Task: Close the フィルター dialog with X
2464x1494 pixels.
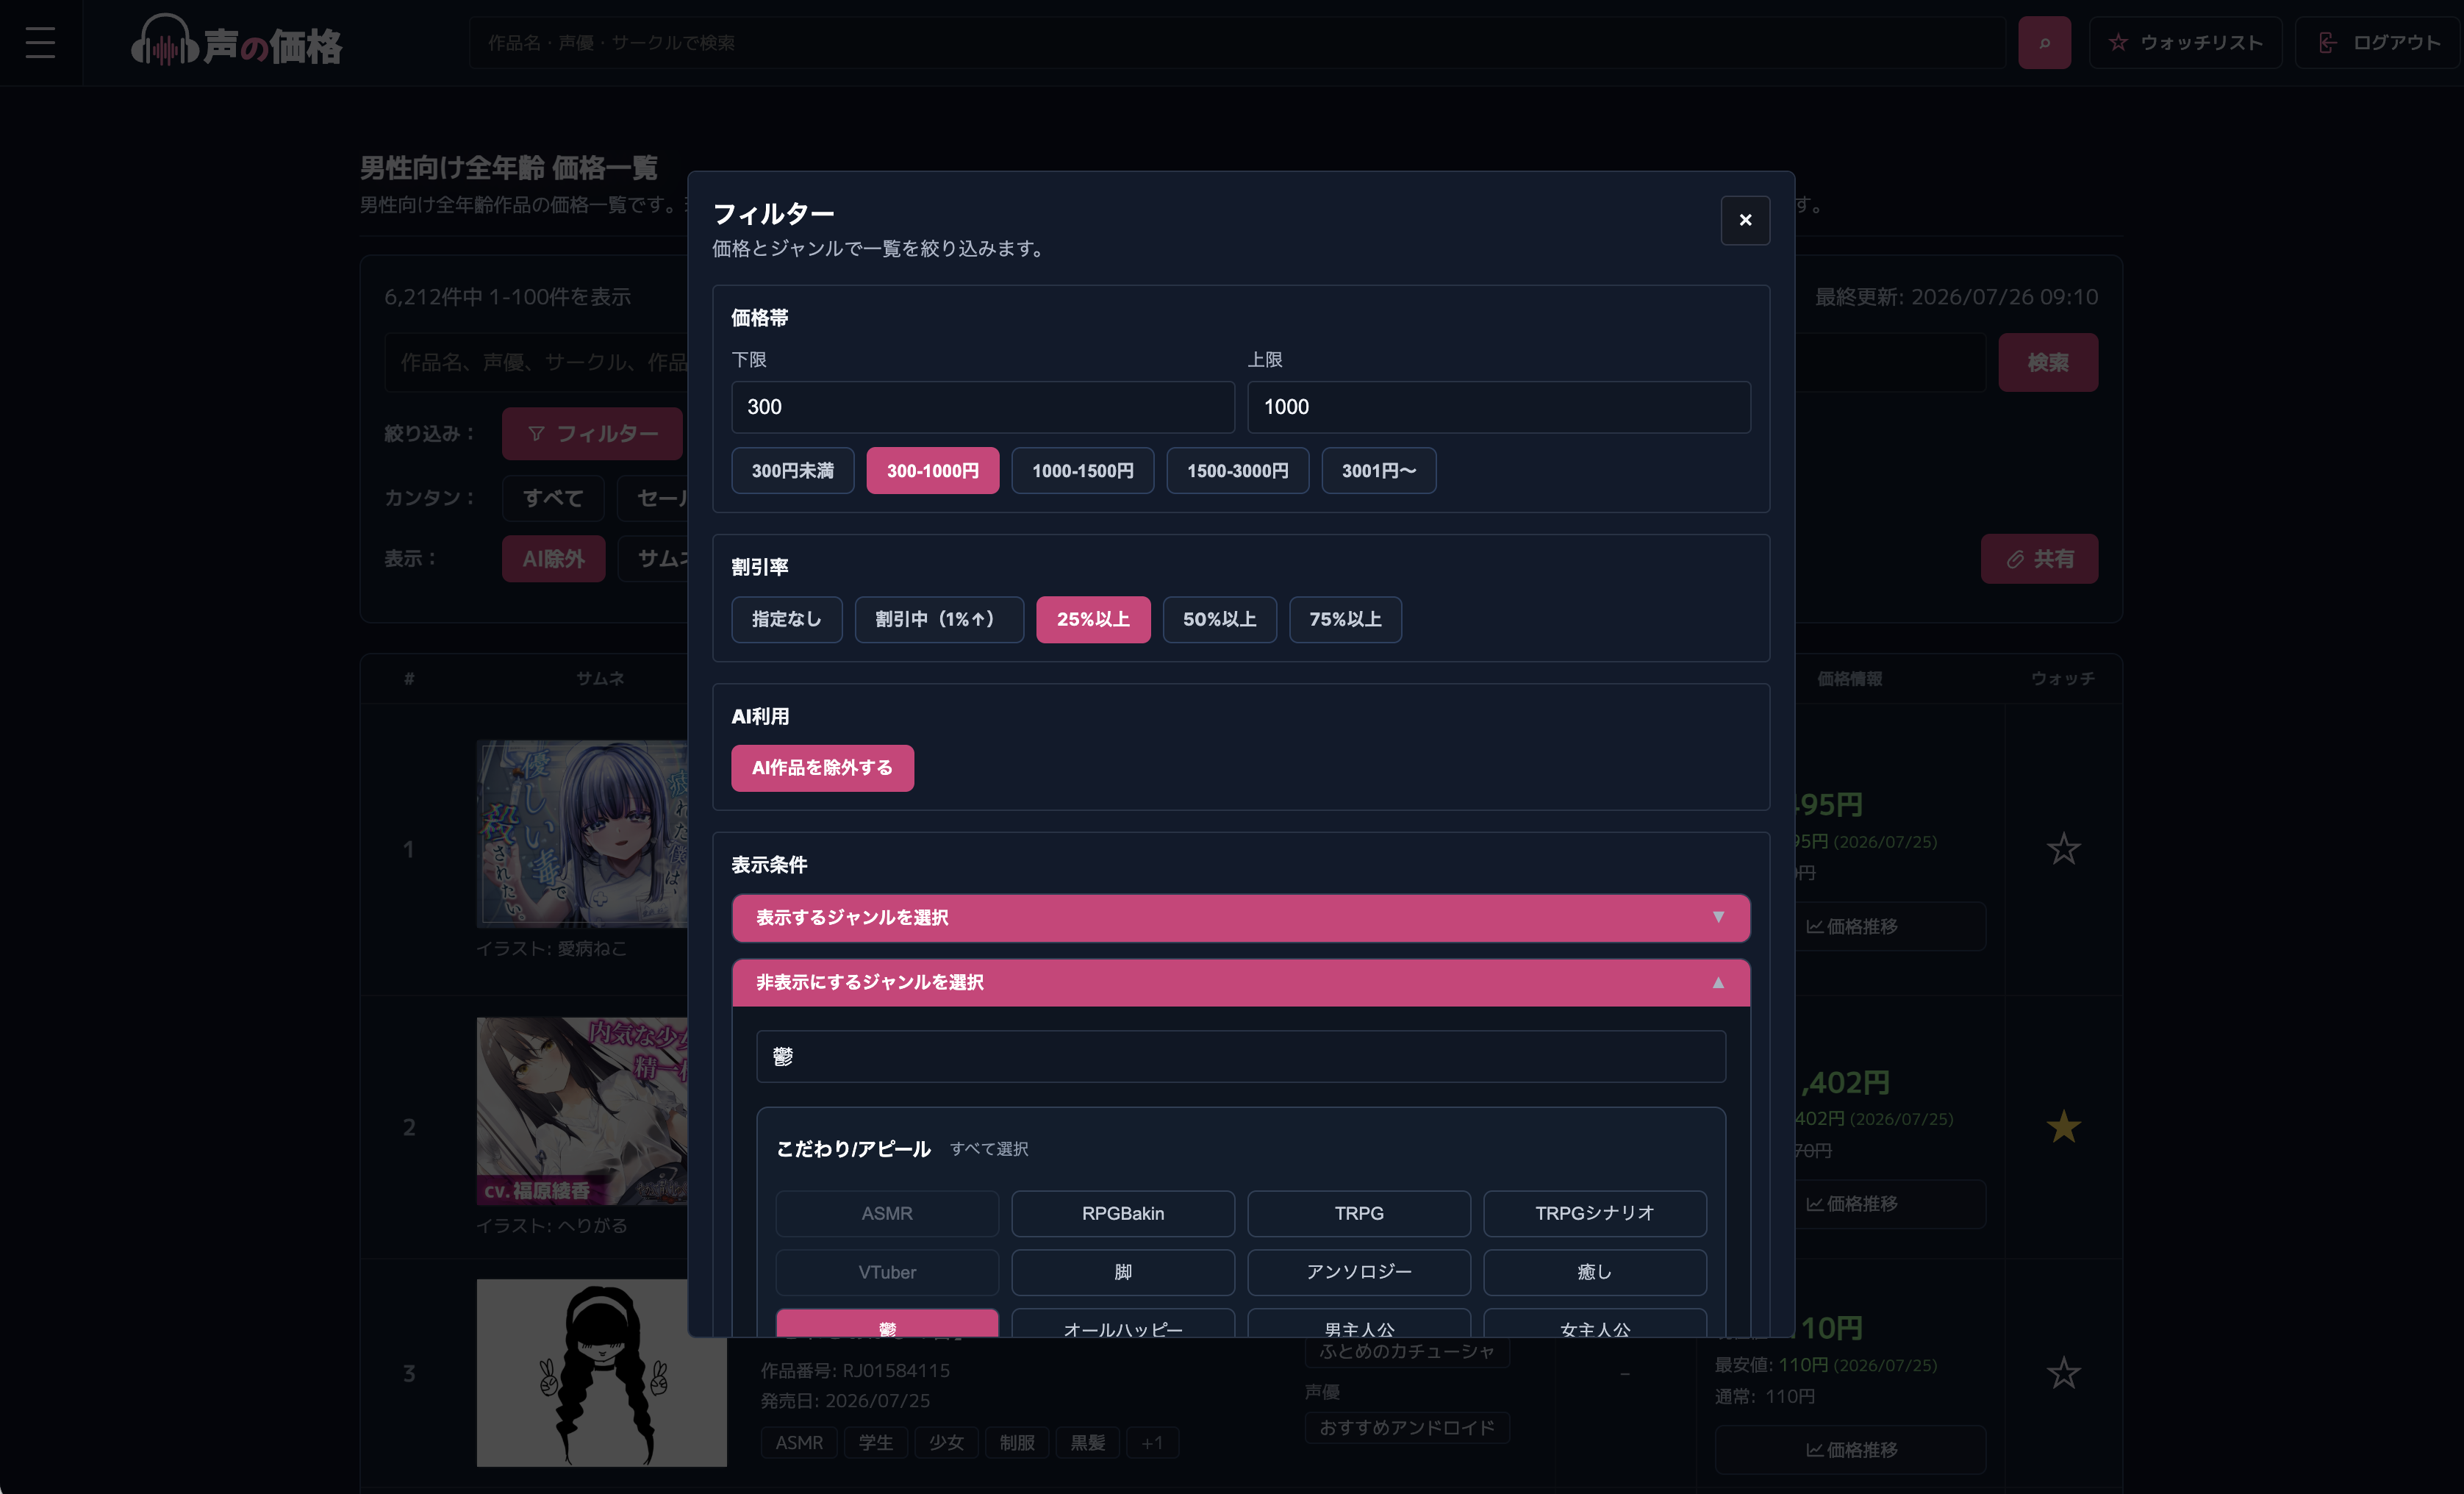Action: pyautogui.click(x=1745, y=220)
